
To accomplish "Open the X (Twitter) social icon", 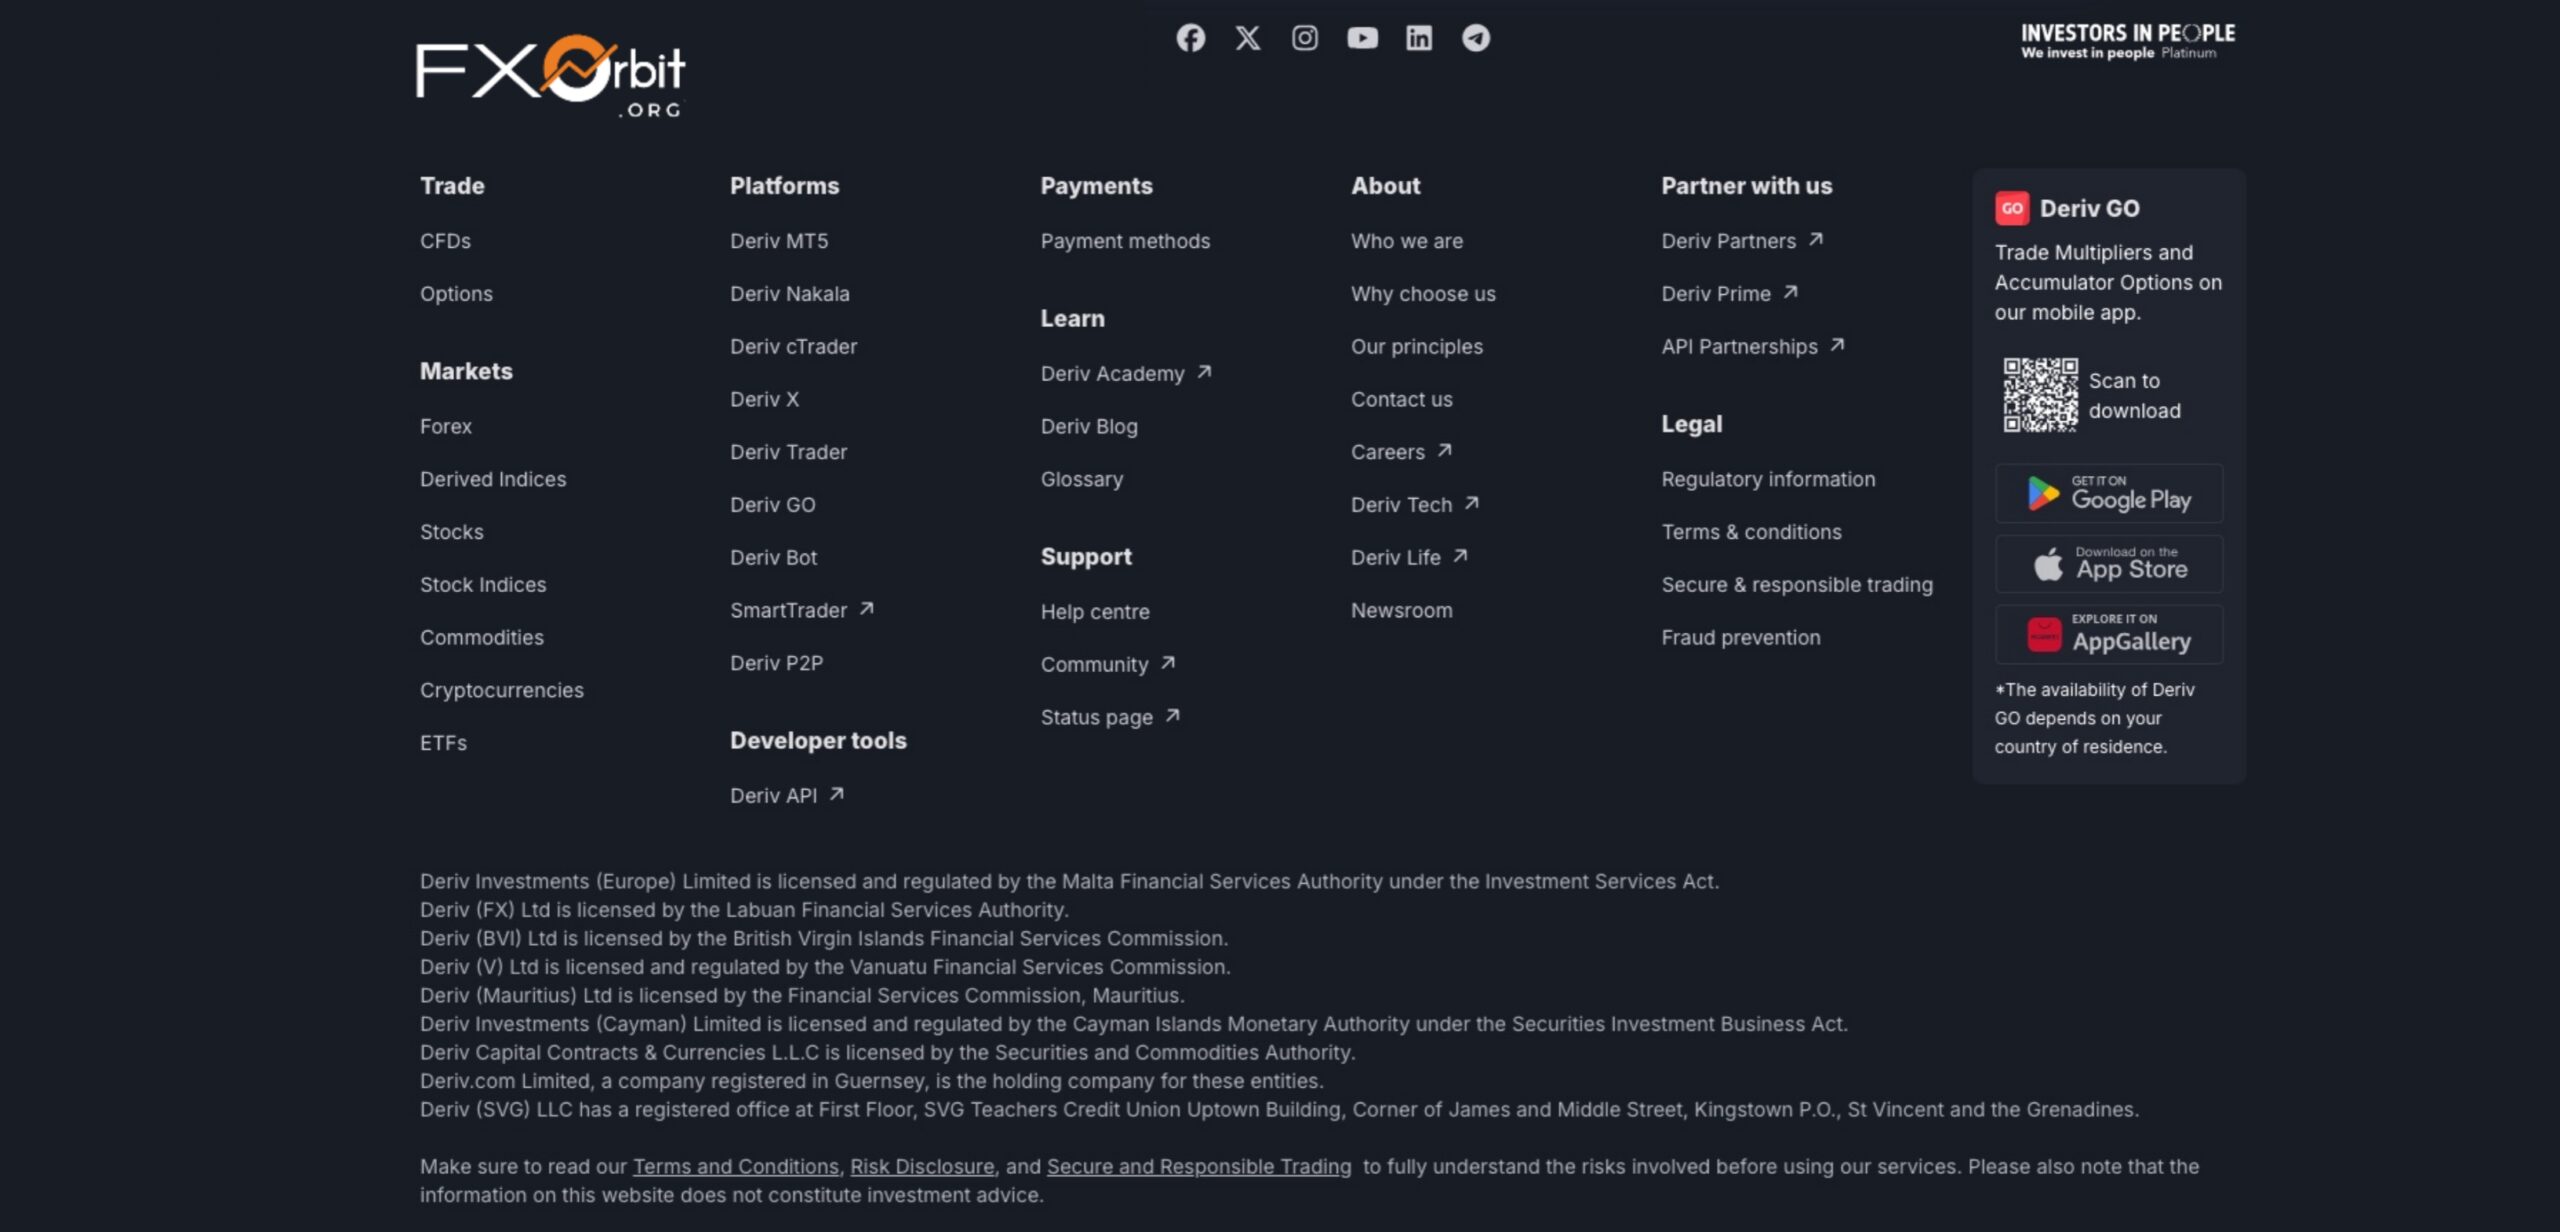I will (1247, 38).
